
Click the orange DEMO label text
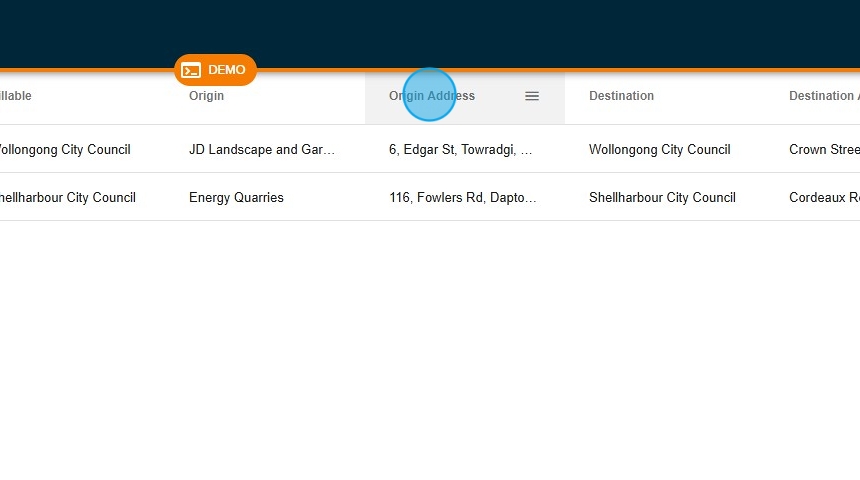pyautogui.click(x=227, y=70)
